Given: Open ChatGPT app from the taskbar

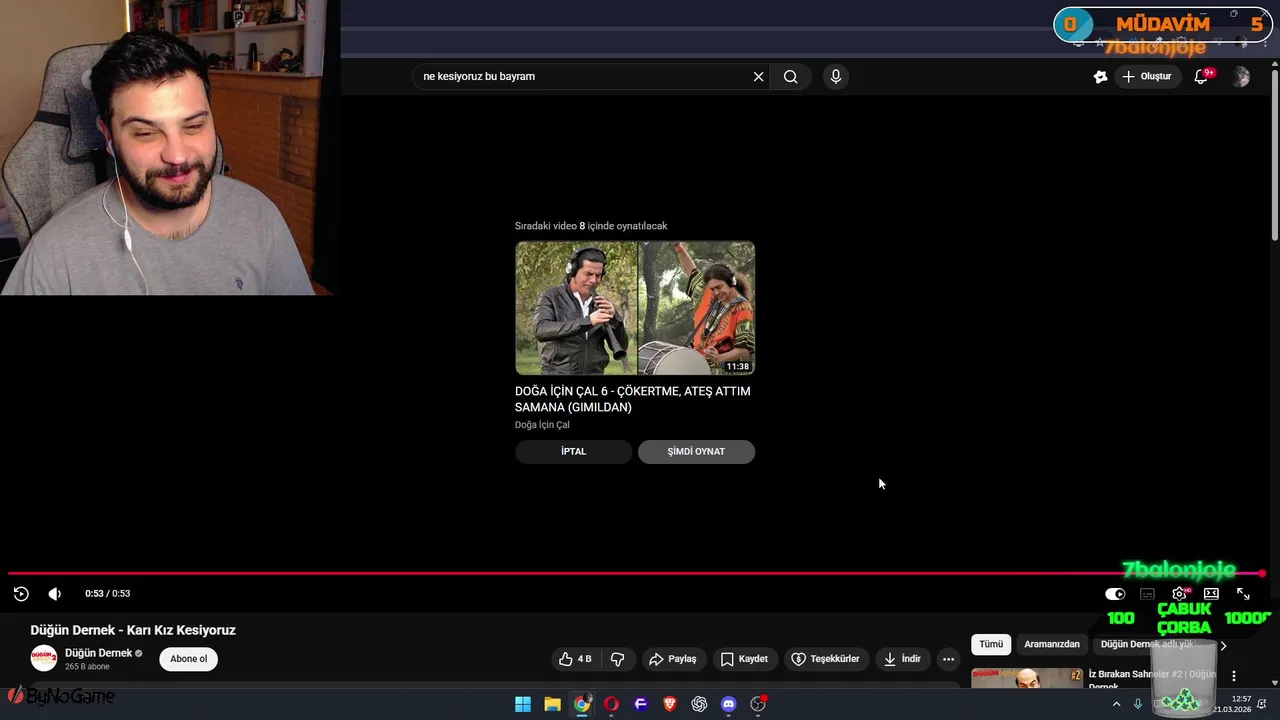Looking at the screenshot, I should [x=699, y=704].
